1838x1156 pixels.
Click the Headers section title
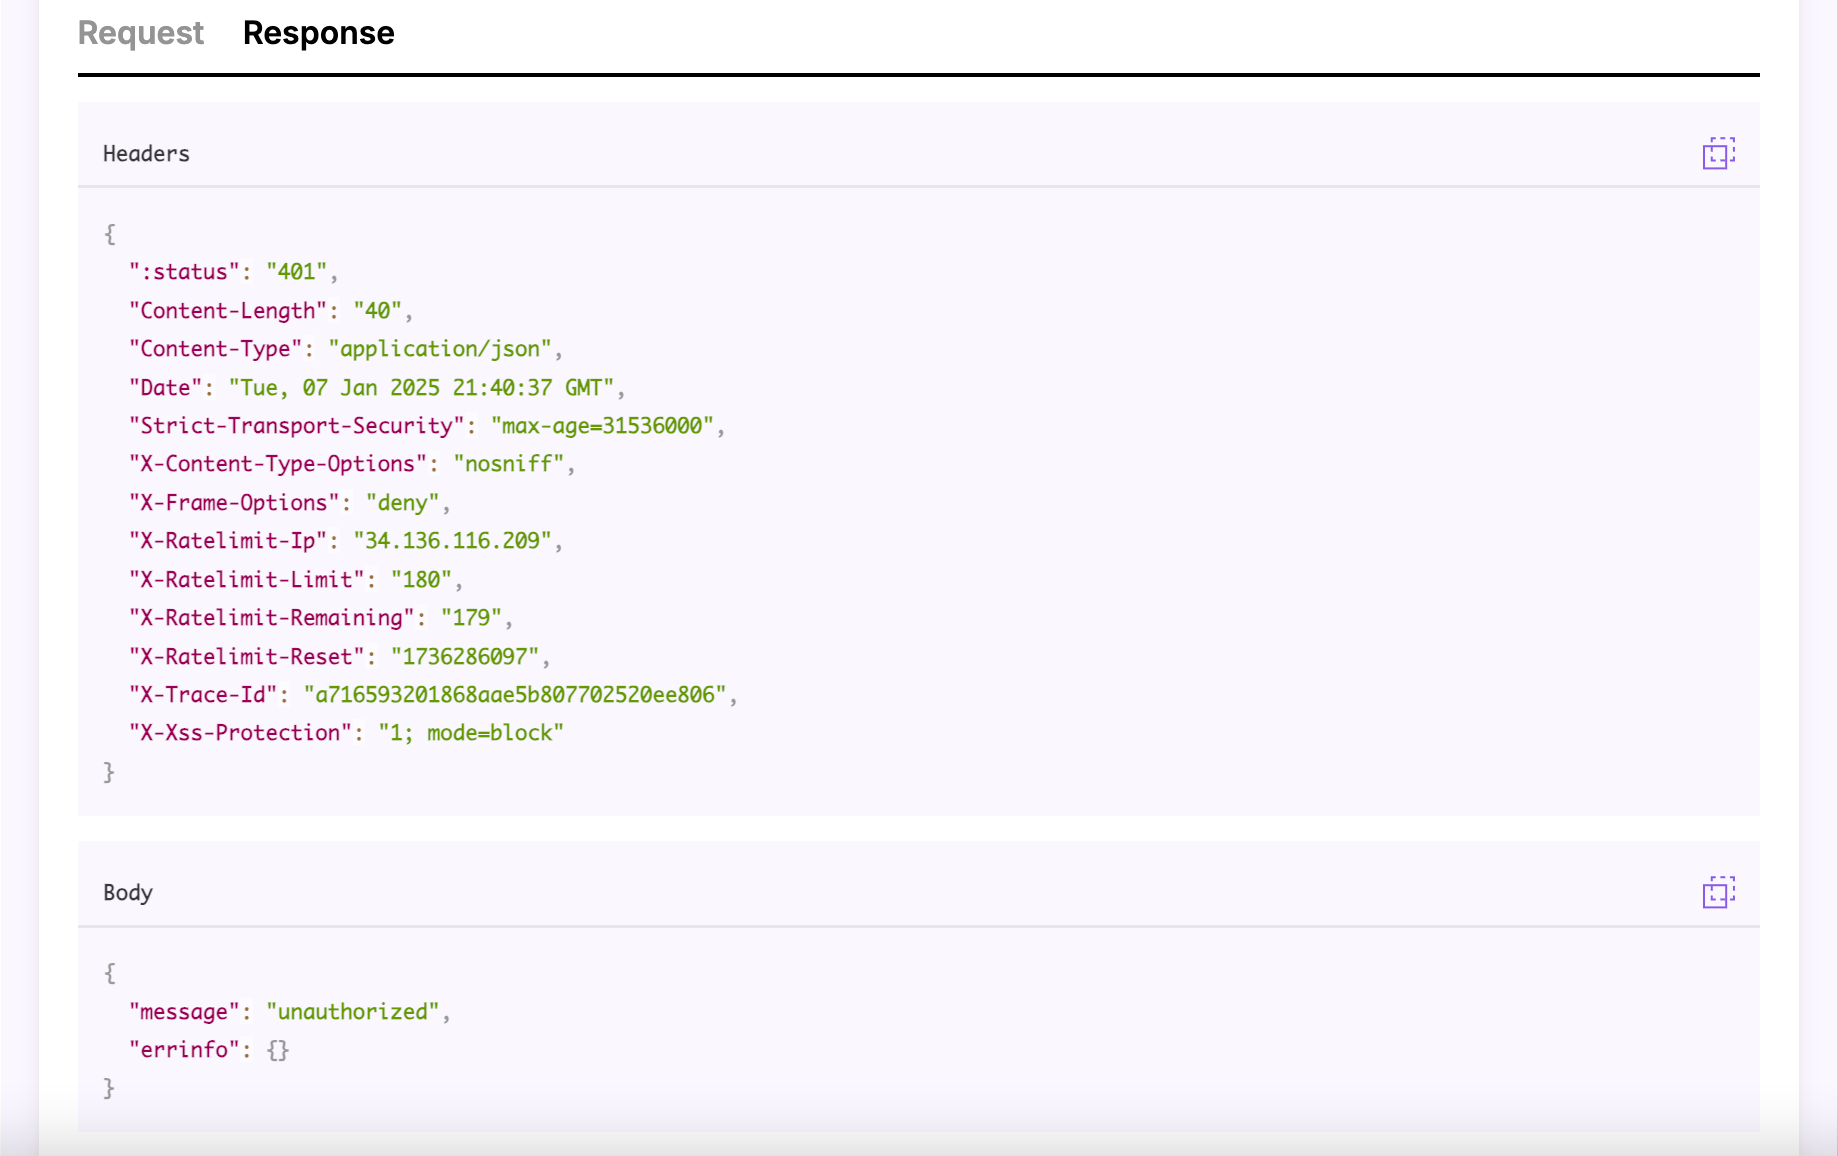pos(146,153)
